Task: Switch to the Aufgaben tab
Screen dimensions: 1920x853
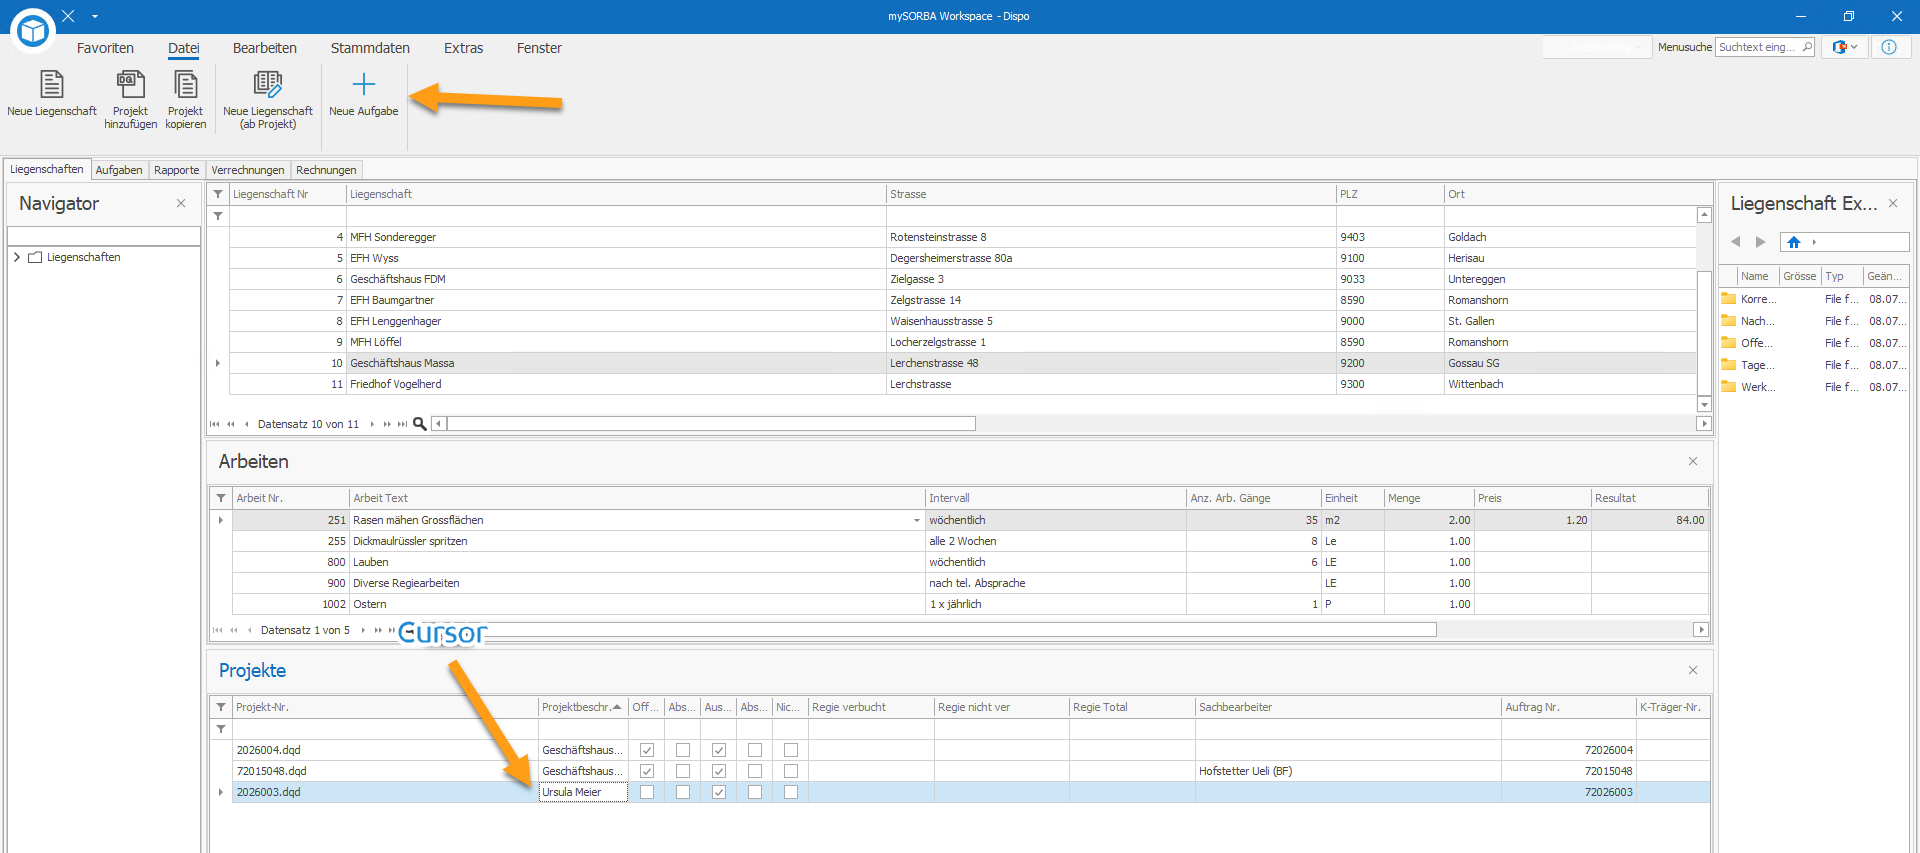Action: click(119, 170)
